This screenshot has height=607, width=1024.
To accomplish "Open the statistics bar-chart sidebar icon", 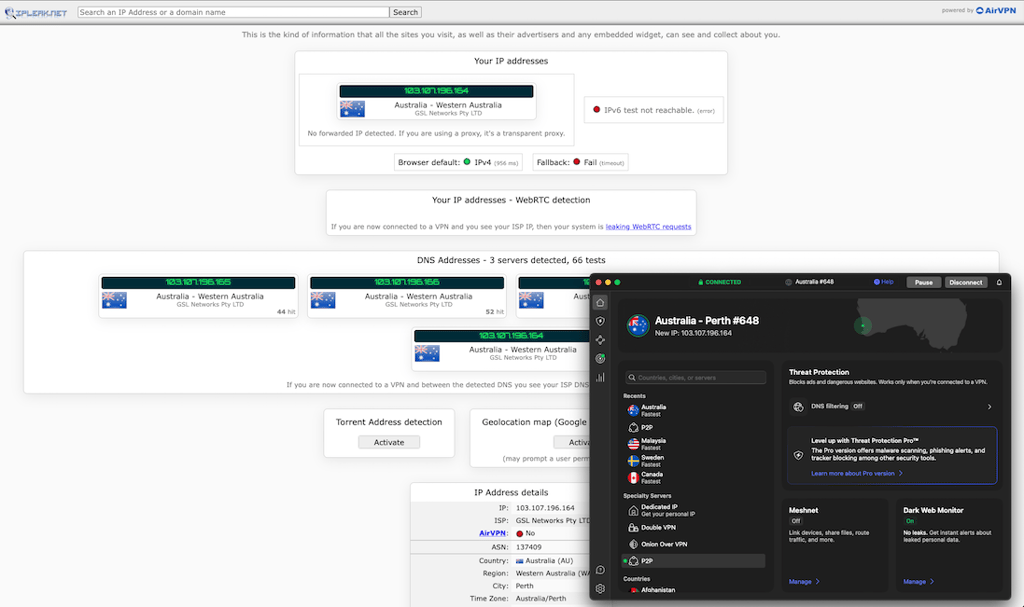I will [x=600, y=377].
